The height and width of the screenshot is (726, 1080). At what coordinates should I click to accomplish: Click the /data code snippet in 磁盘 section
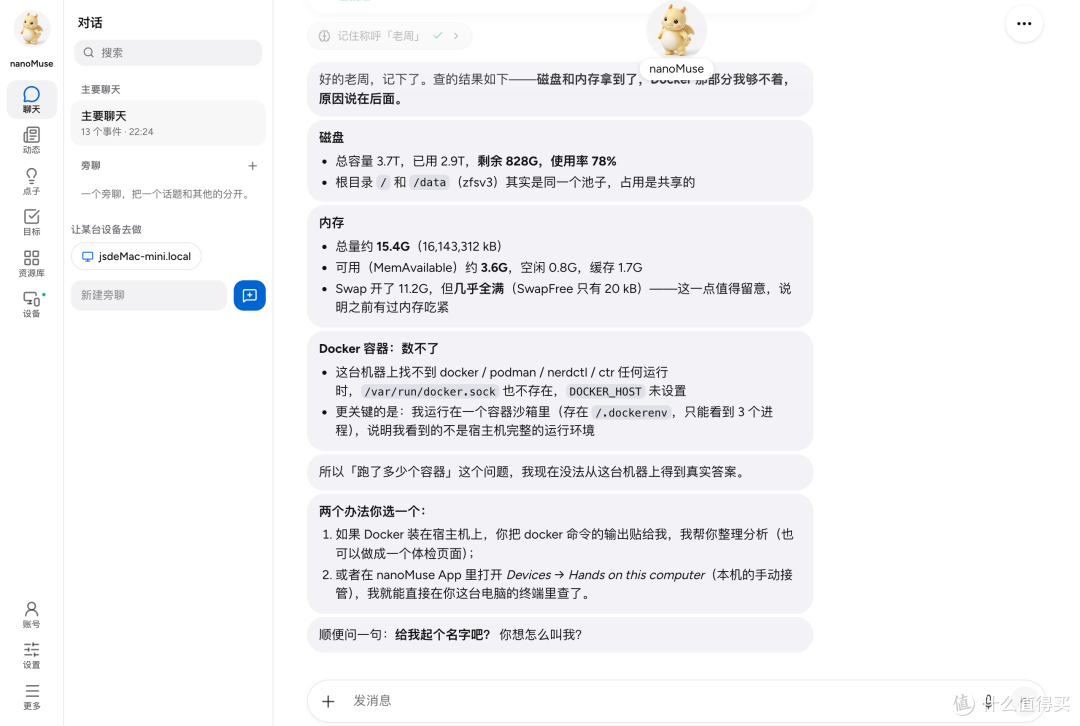pyautogui.click(x=429, y=183)
